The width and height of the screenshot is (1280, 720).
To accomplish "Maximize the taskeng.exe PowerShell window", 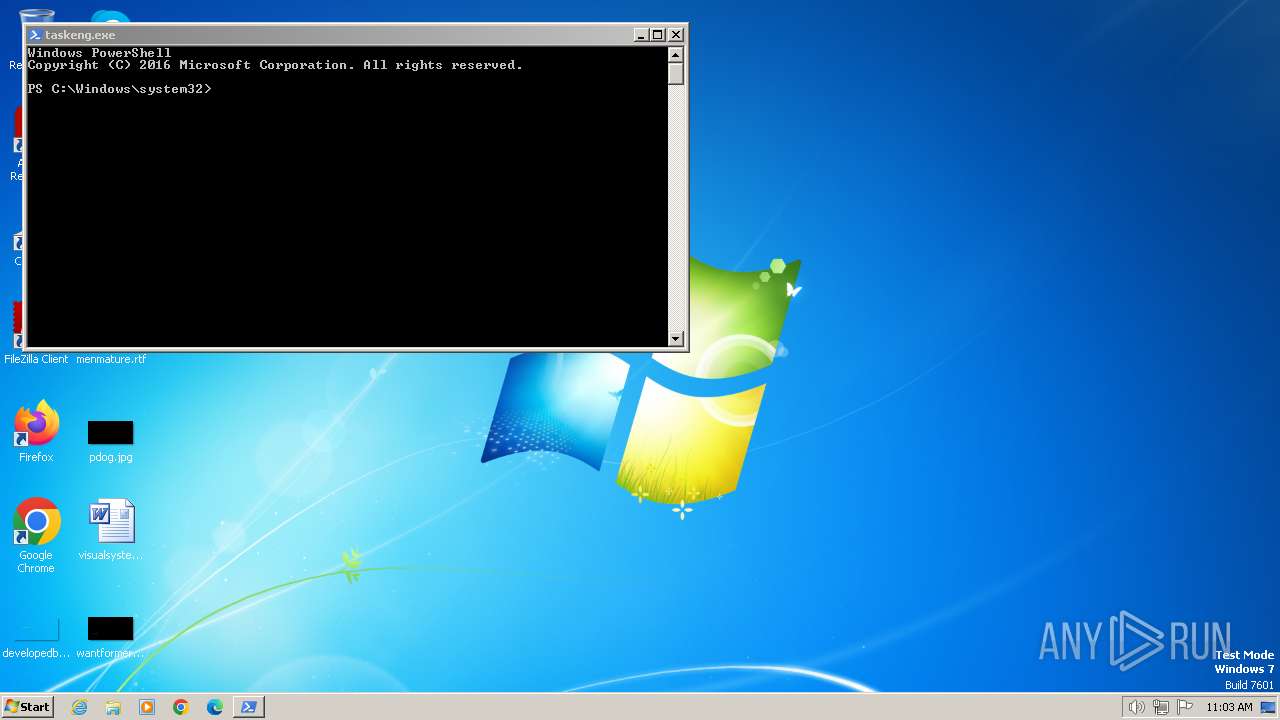I will pos(657,35).
